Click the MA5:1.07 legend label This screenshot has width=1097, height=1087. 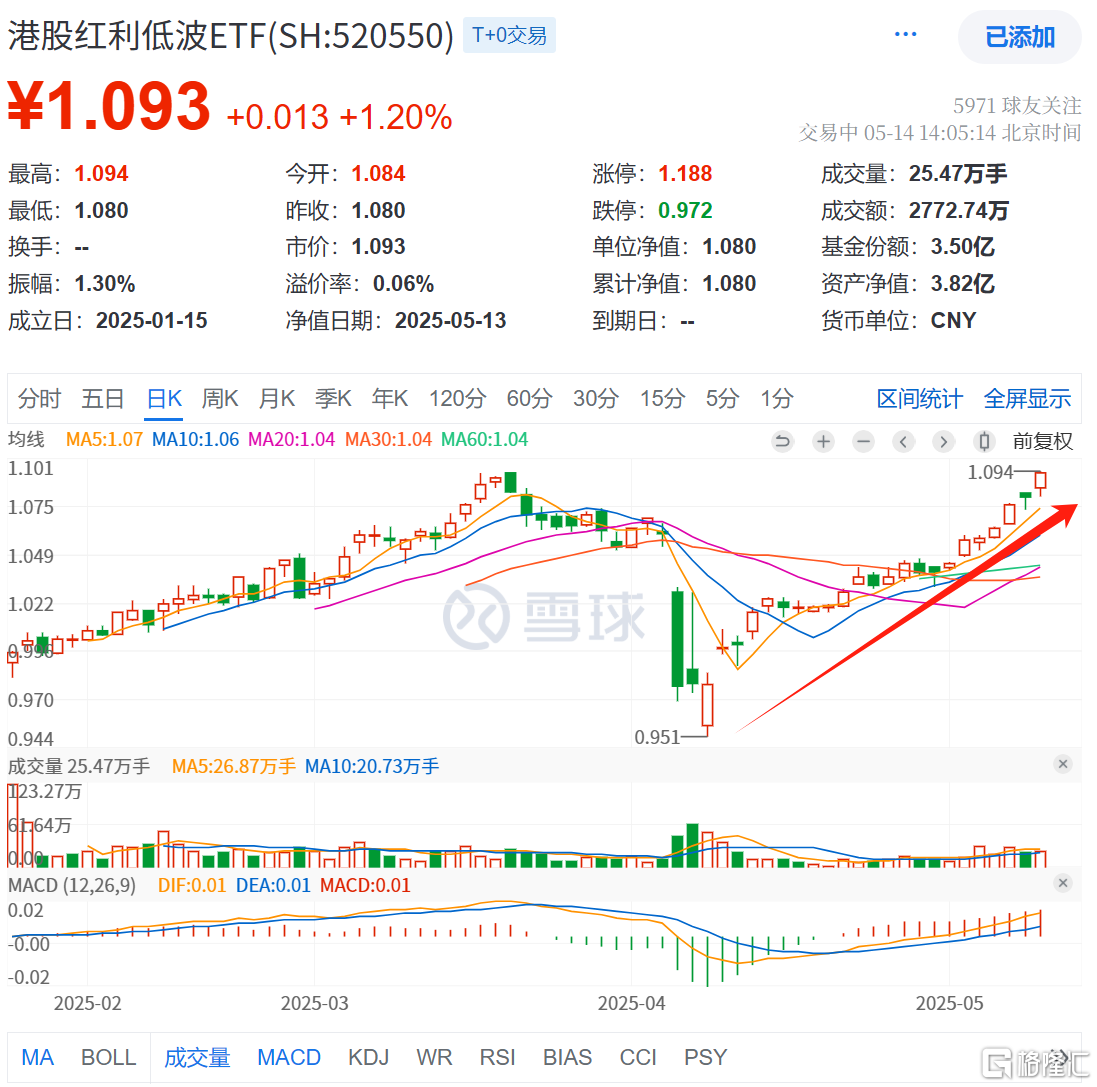[104, 439]
